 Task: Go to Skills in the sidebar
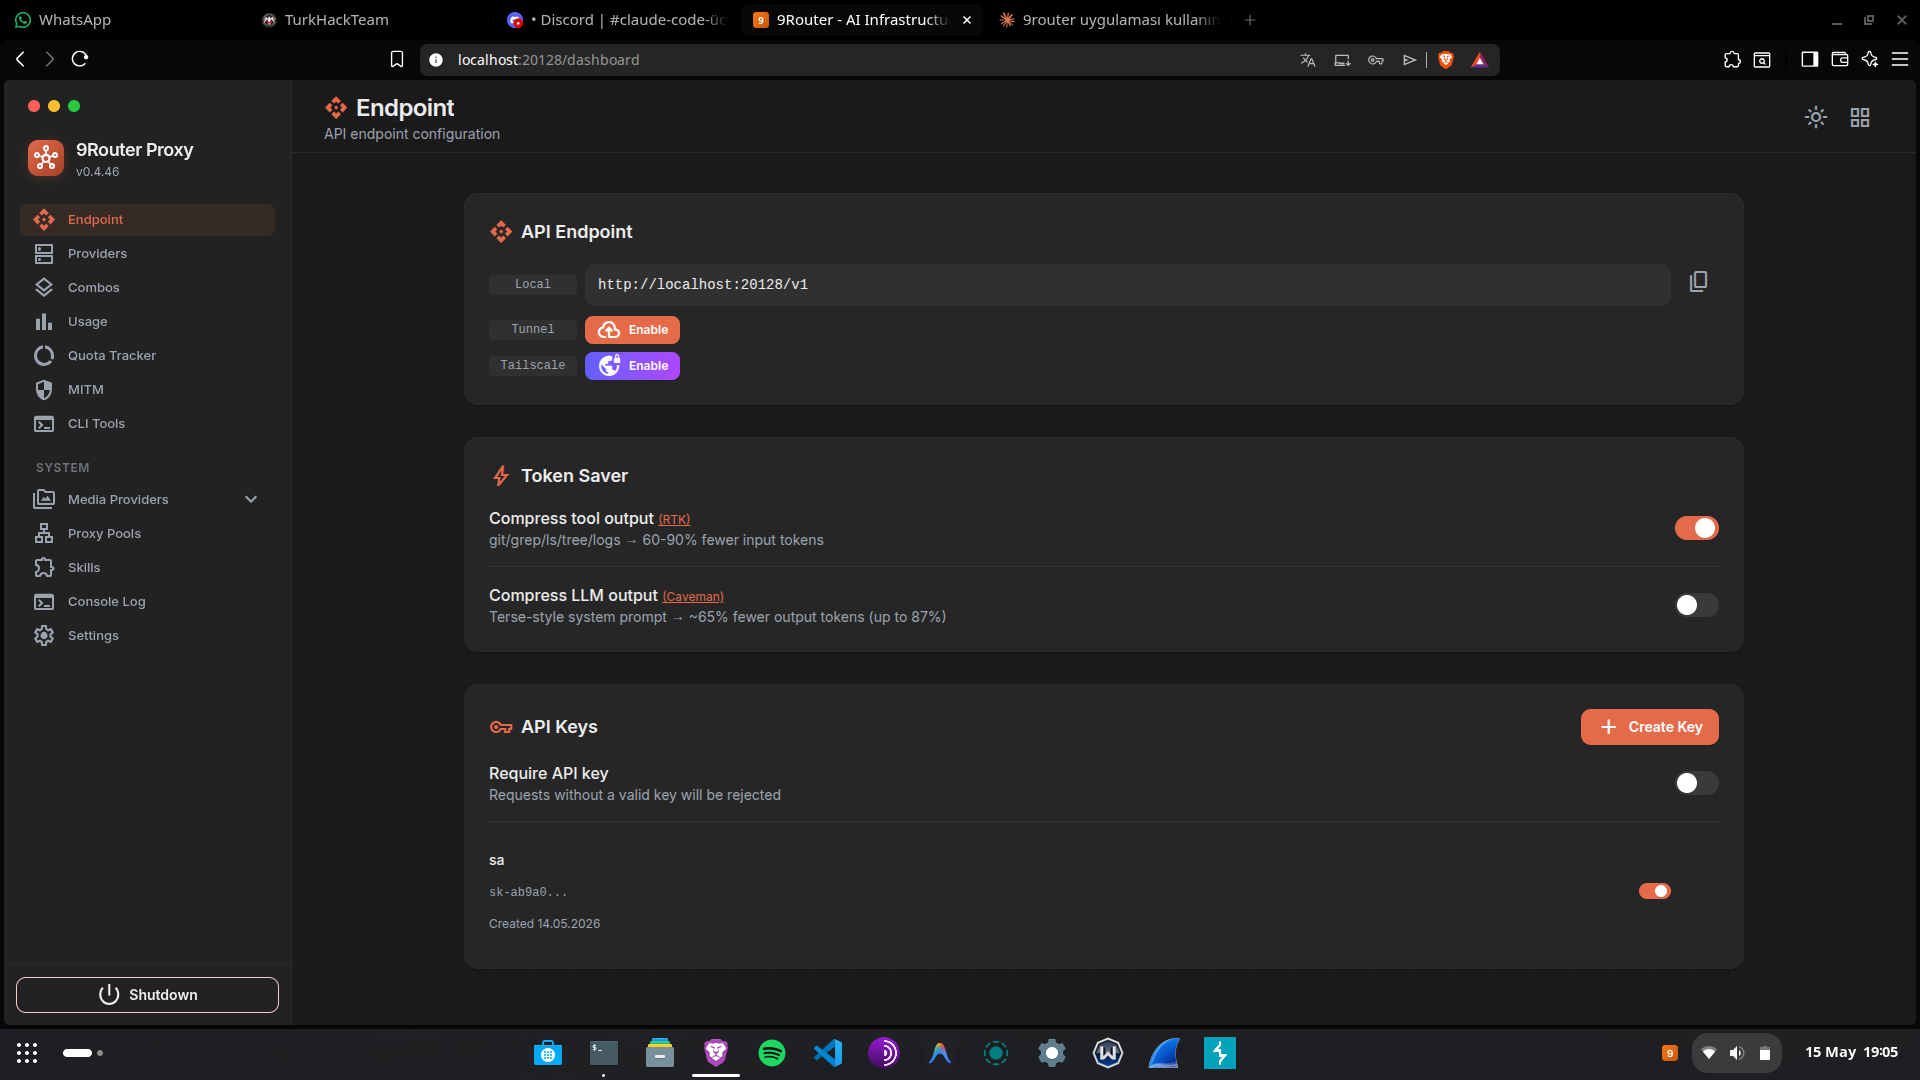(147, 568)
